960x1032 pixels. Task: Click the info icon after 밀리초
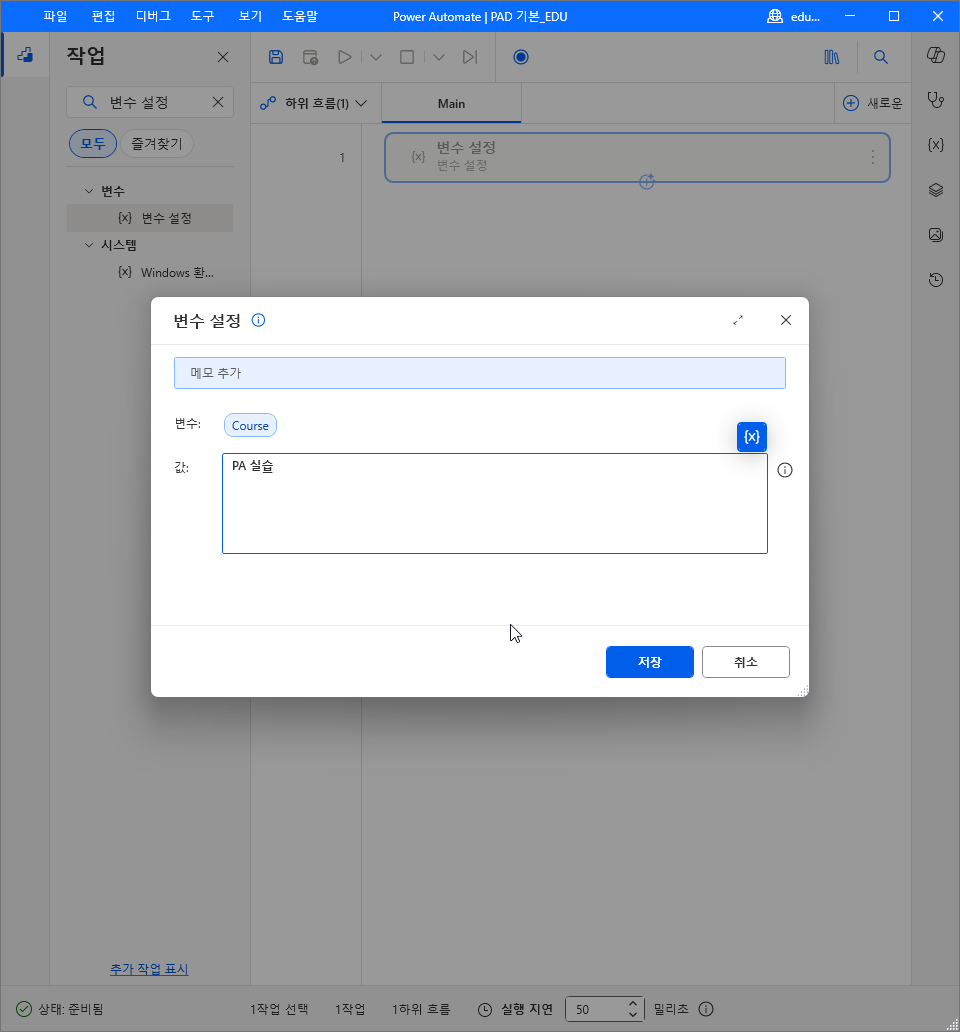click(x=706, y=1009)
